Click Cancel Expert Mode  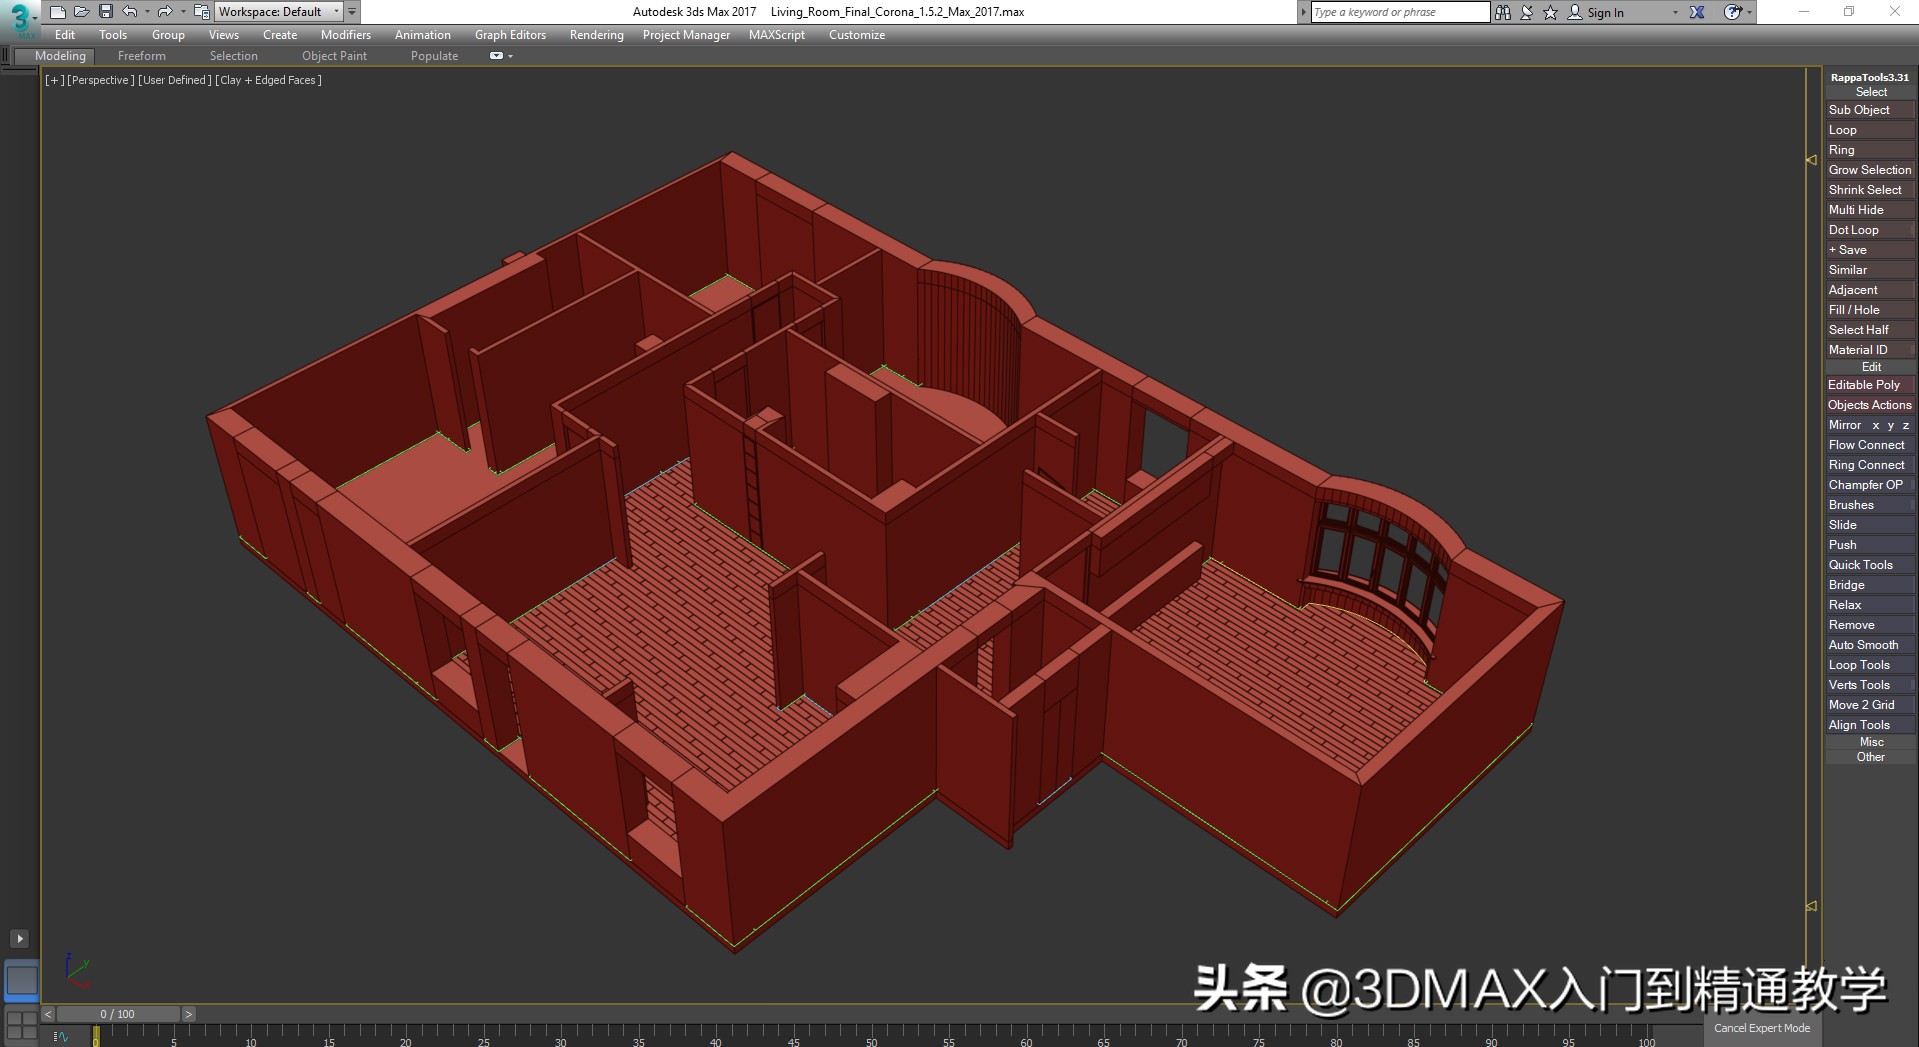(1761, 1028)
